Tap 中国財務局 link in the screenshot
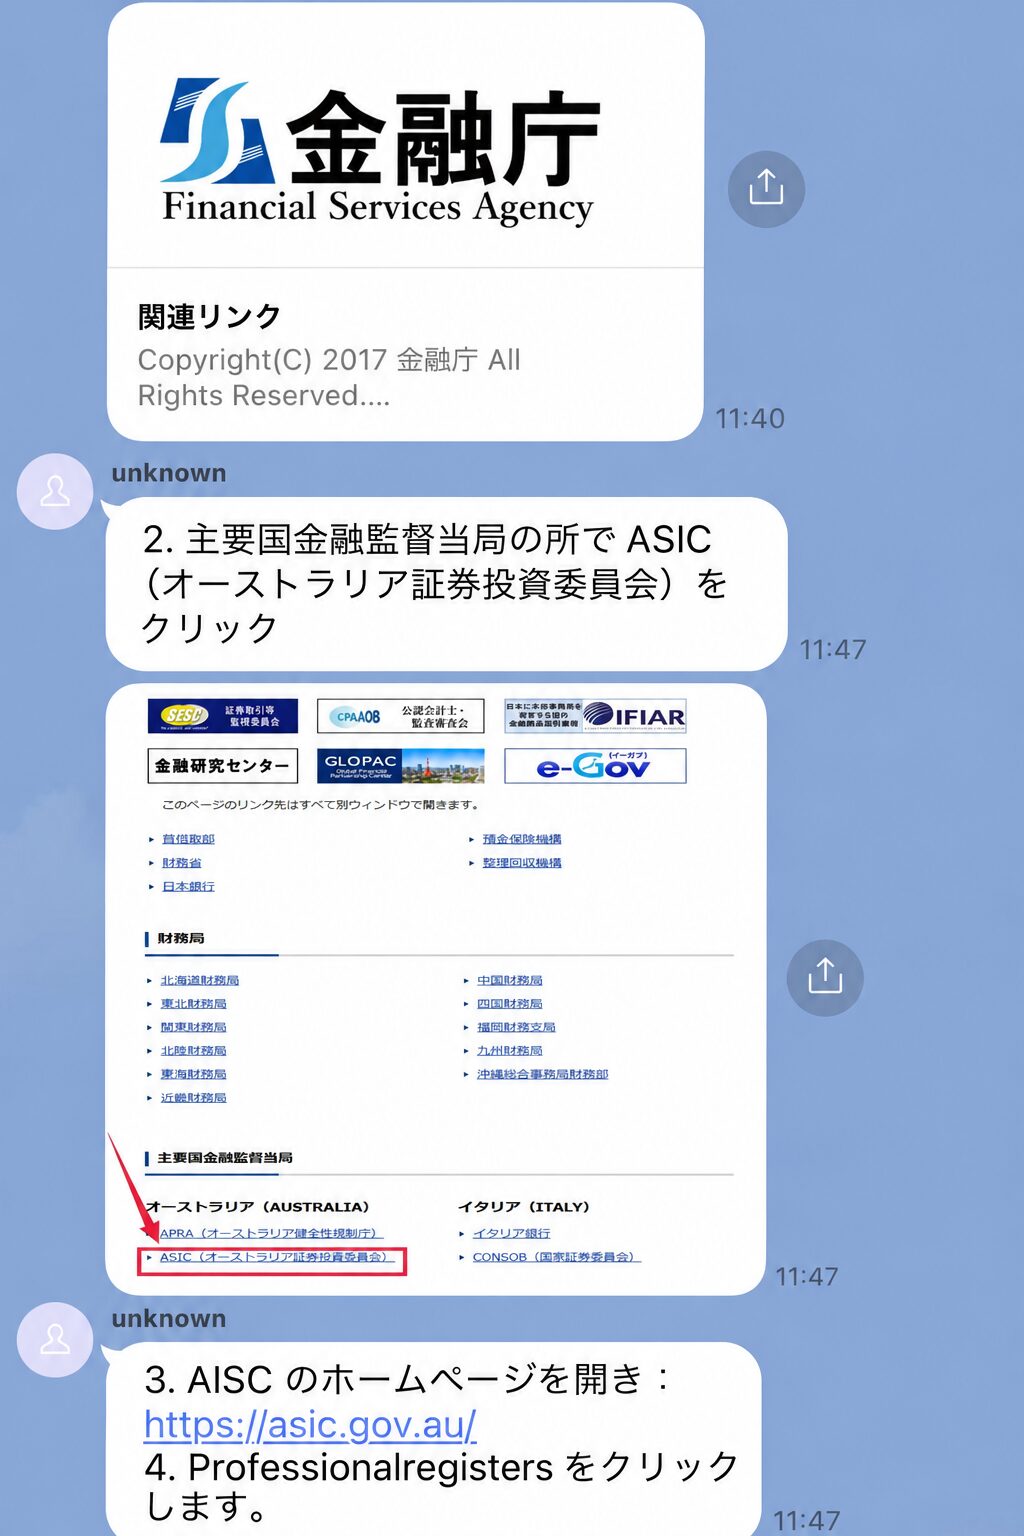This screenshot has width=1024, height=1536. click(x=510, y=981)
